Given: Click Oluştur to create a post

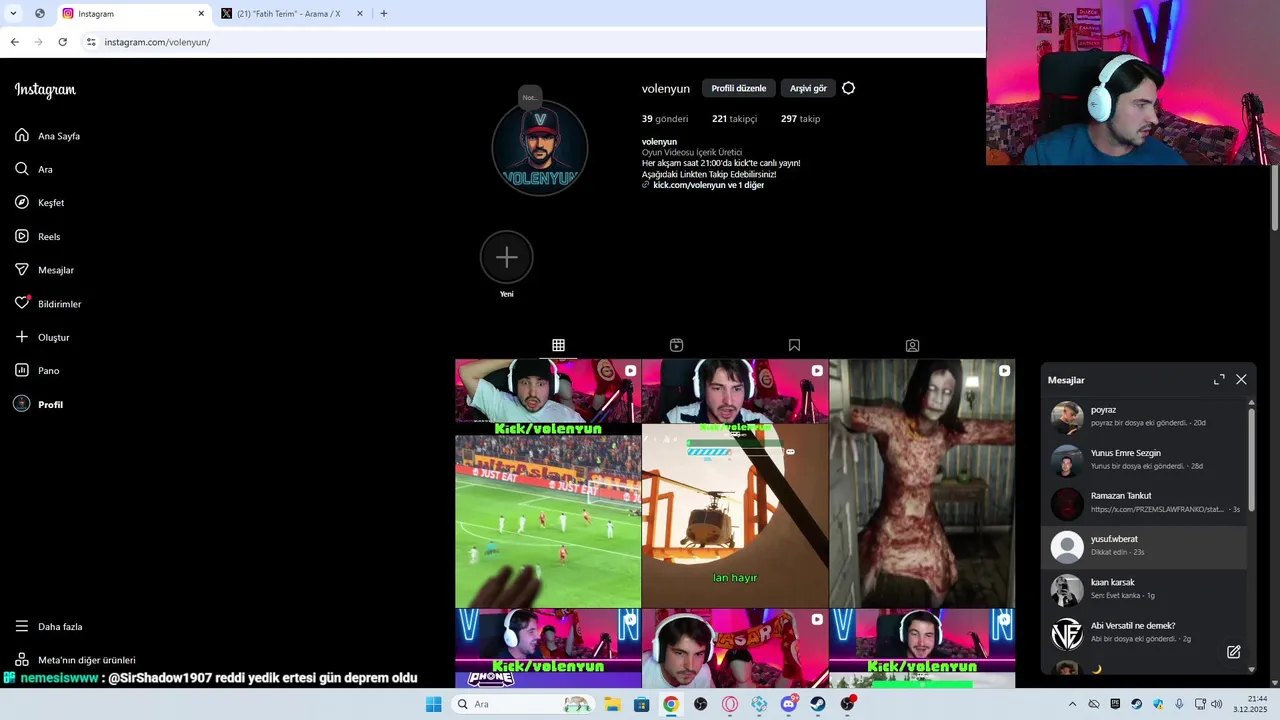Looking at the screenshot, I should pyautogui.click(x=41, y=337).
